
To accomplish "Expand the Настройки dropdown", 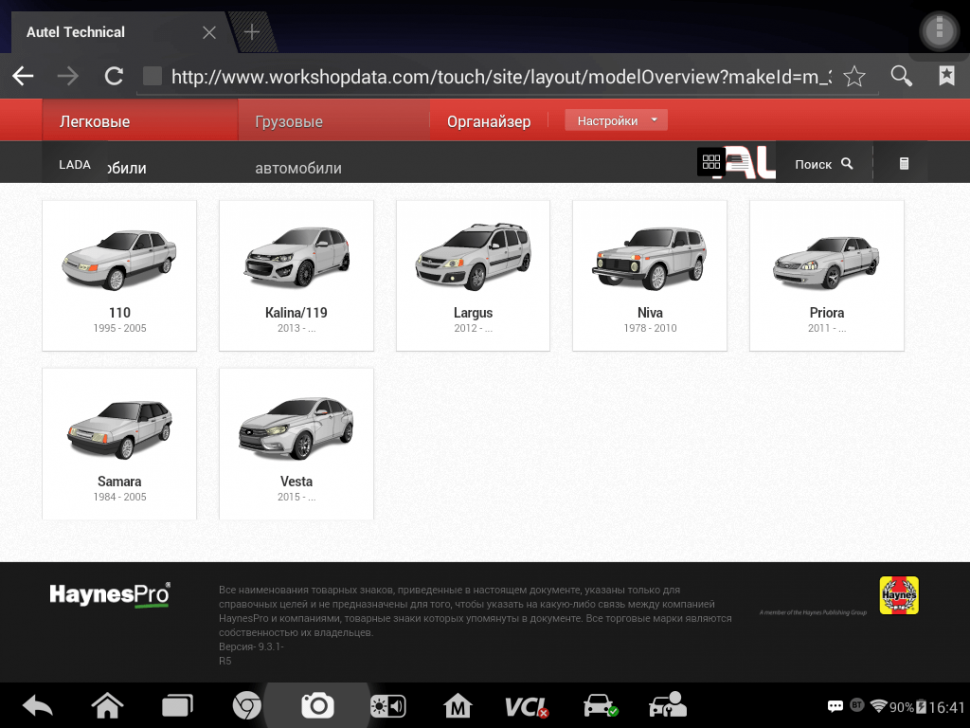I will pyautogui.click(x=616, y=121).
